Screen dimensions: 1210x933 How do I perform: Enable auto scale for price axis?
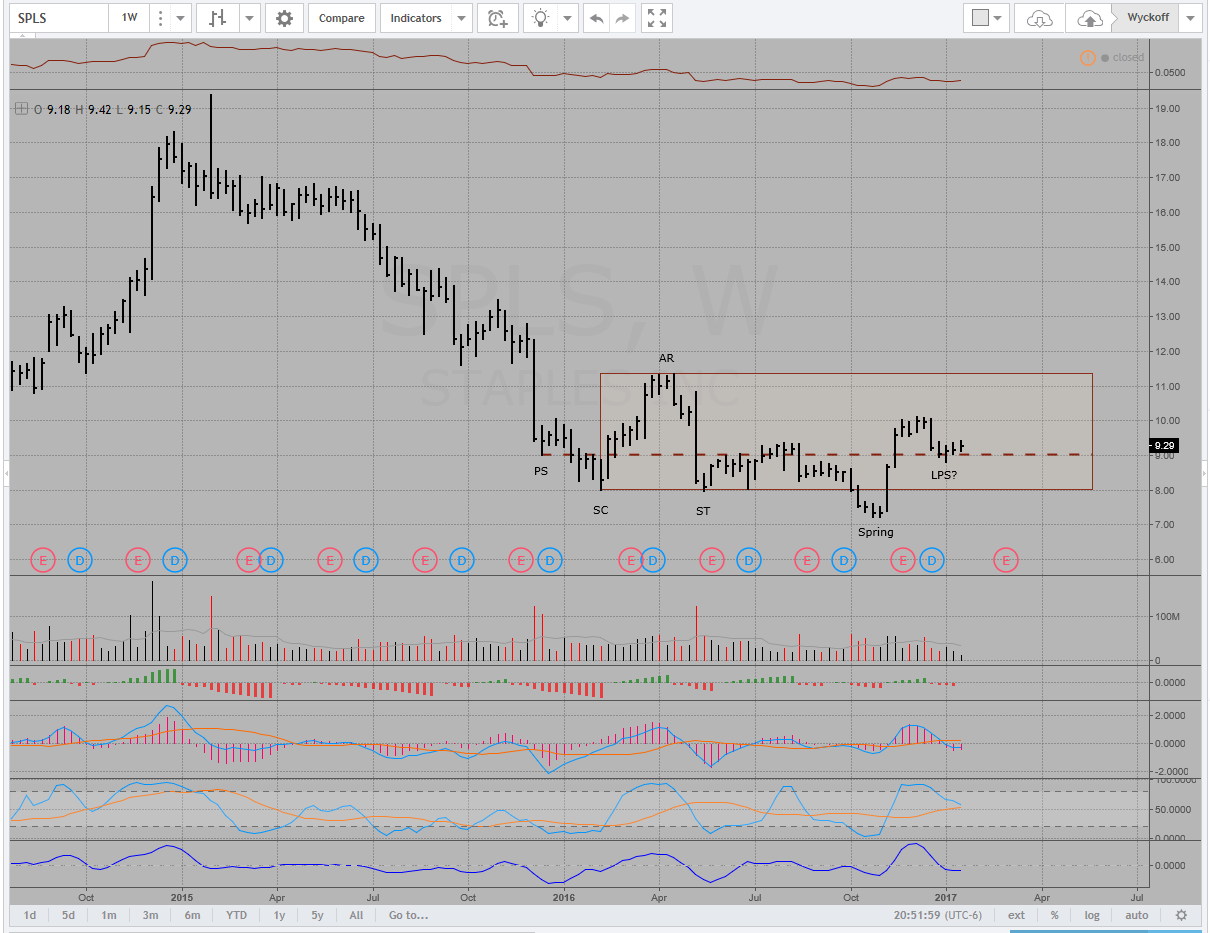click(x=1136, y=915)
